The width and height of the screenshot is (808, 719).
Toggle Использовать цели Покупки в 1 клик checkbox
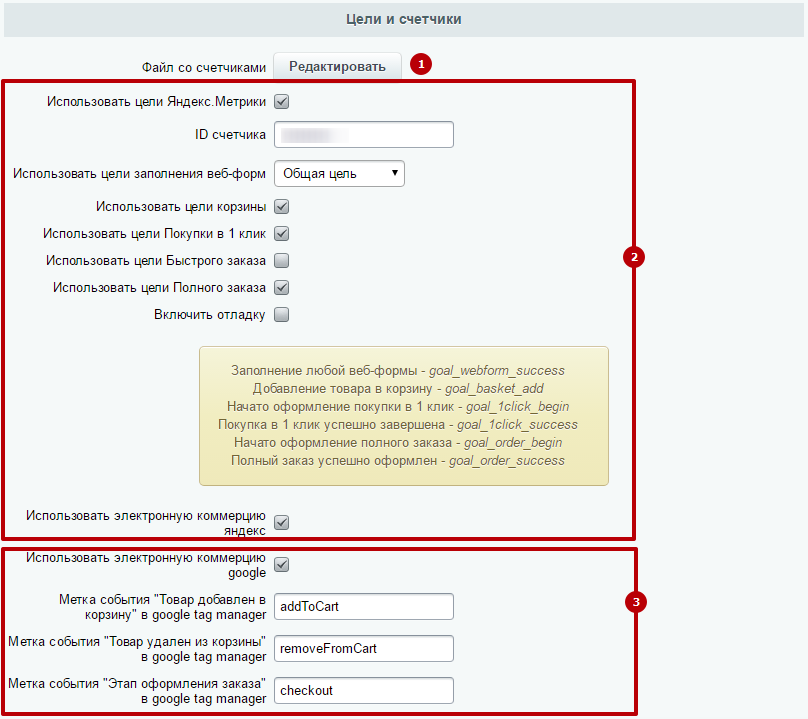pos(281,233)
